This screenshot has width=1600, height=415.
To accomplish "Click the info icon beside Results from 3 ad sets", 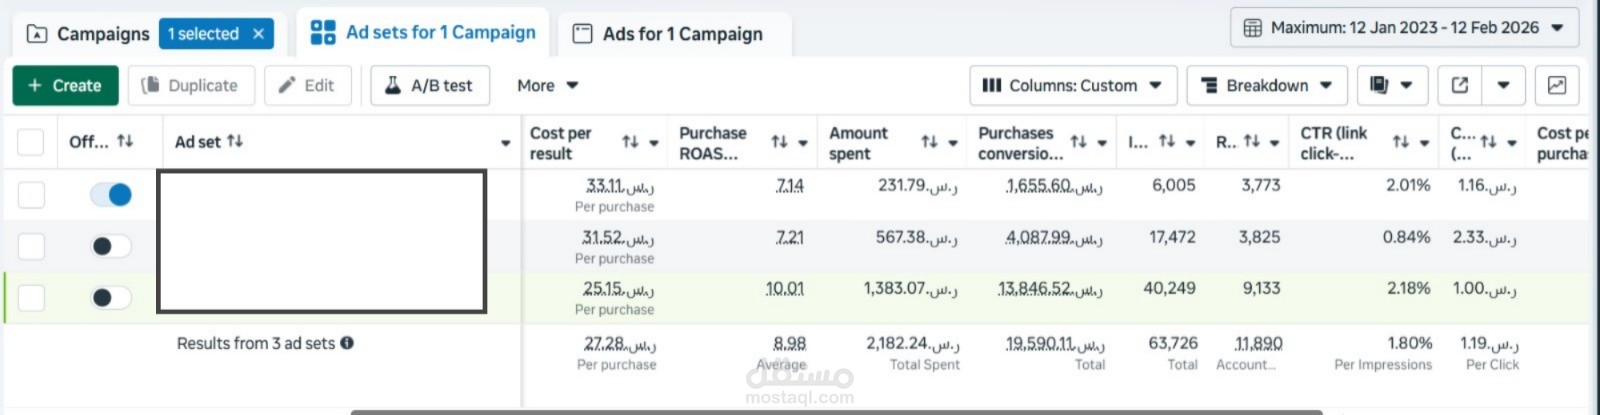I will (x=347, y=343).
